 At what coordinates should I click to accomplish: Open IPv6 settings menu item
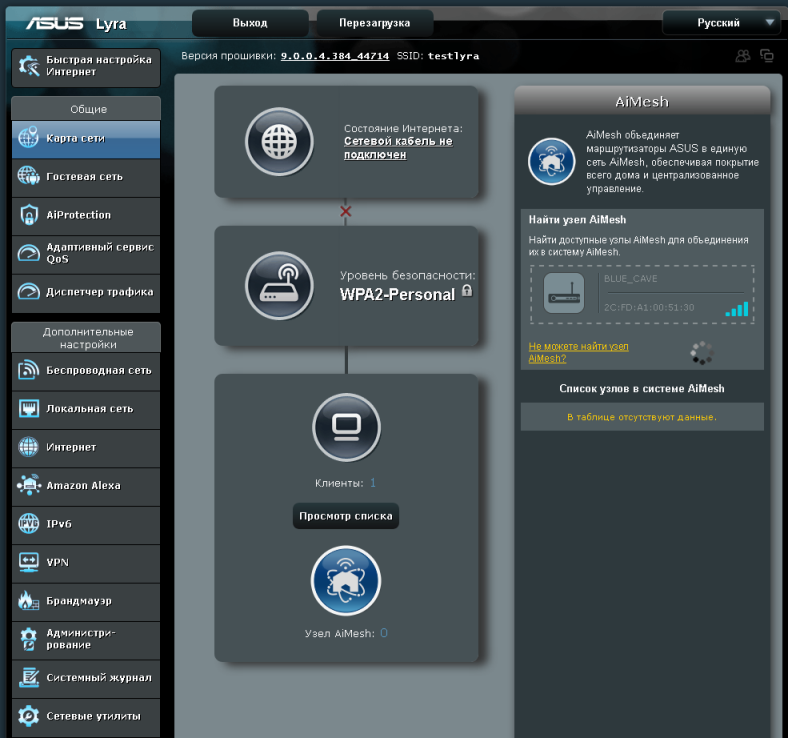[x=86, y=525]
